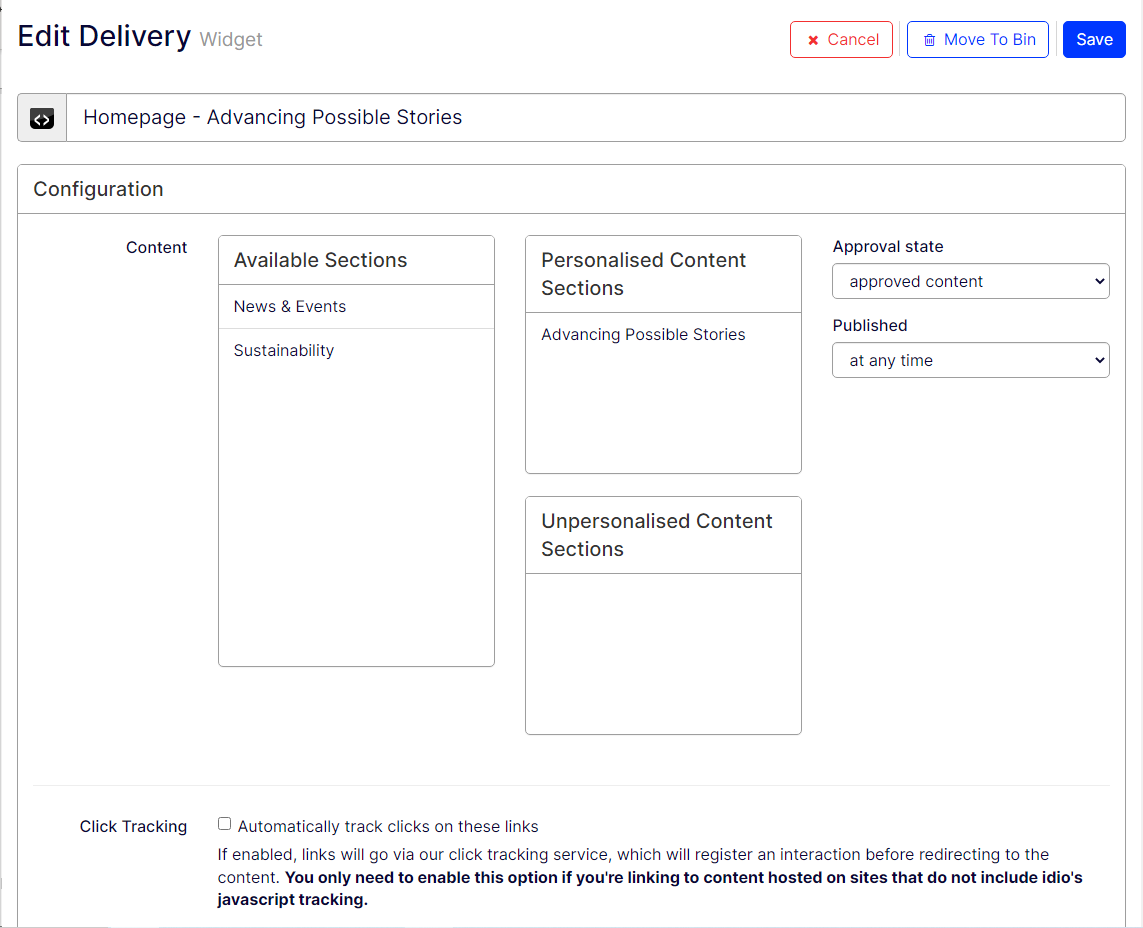The image size is (1143, 928).
Task: Select News & Events section
Action: (x=290, y=307)
